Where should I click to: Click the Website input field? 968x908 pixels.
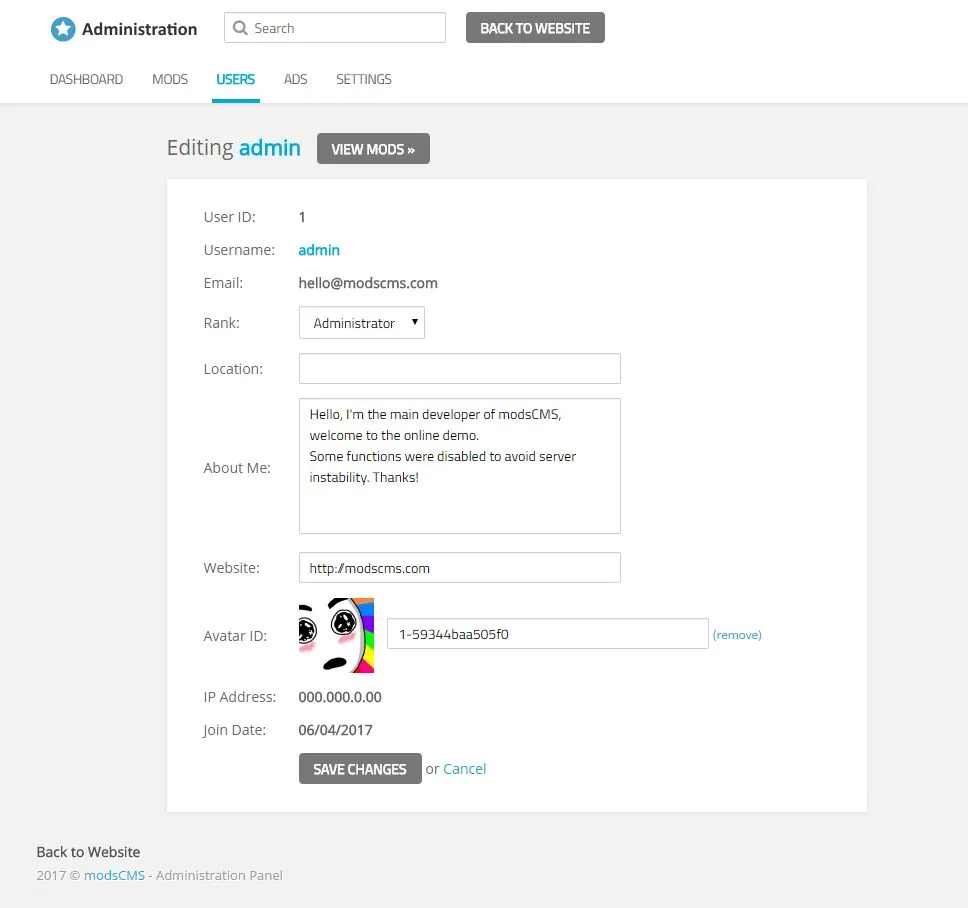click(459, 568)
